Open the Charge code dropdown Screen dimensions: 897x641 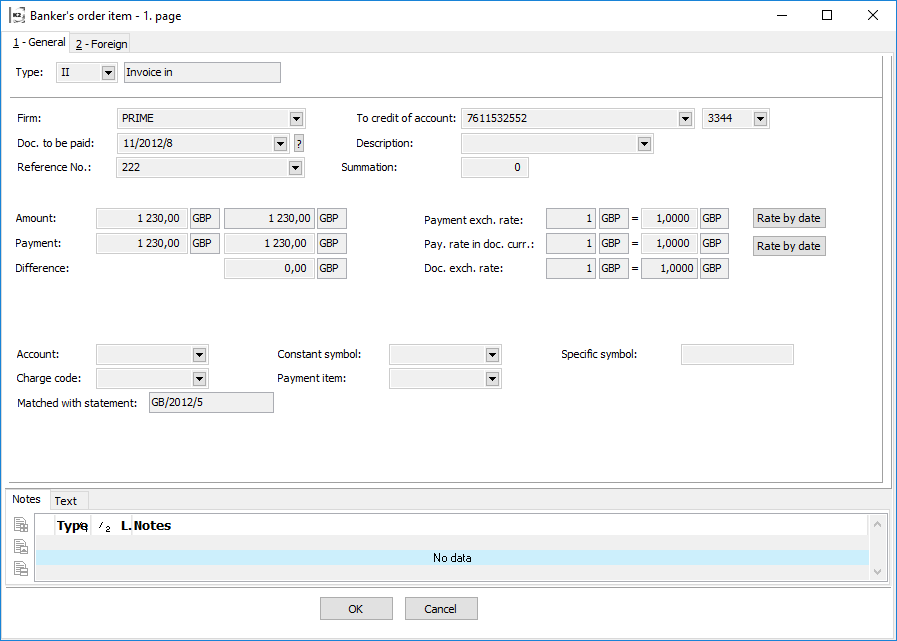click(x=199, y=379)
